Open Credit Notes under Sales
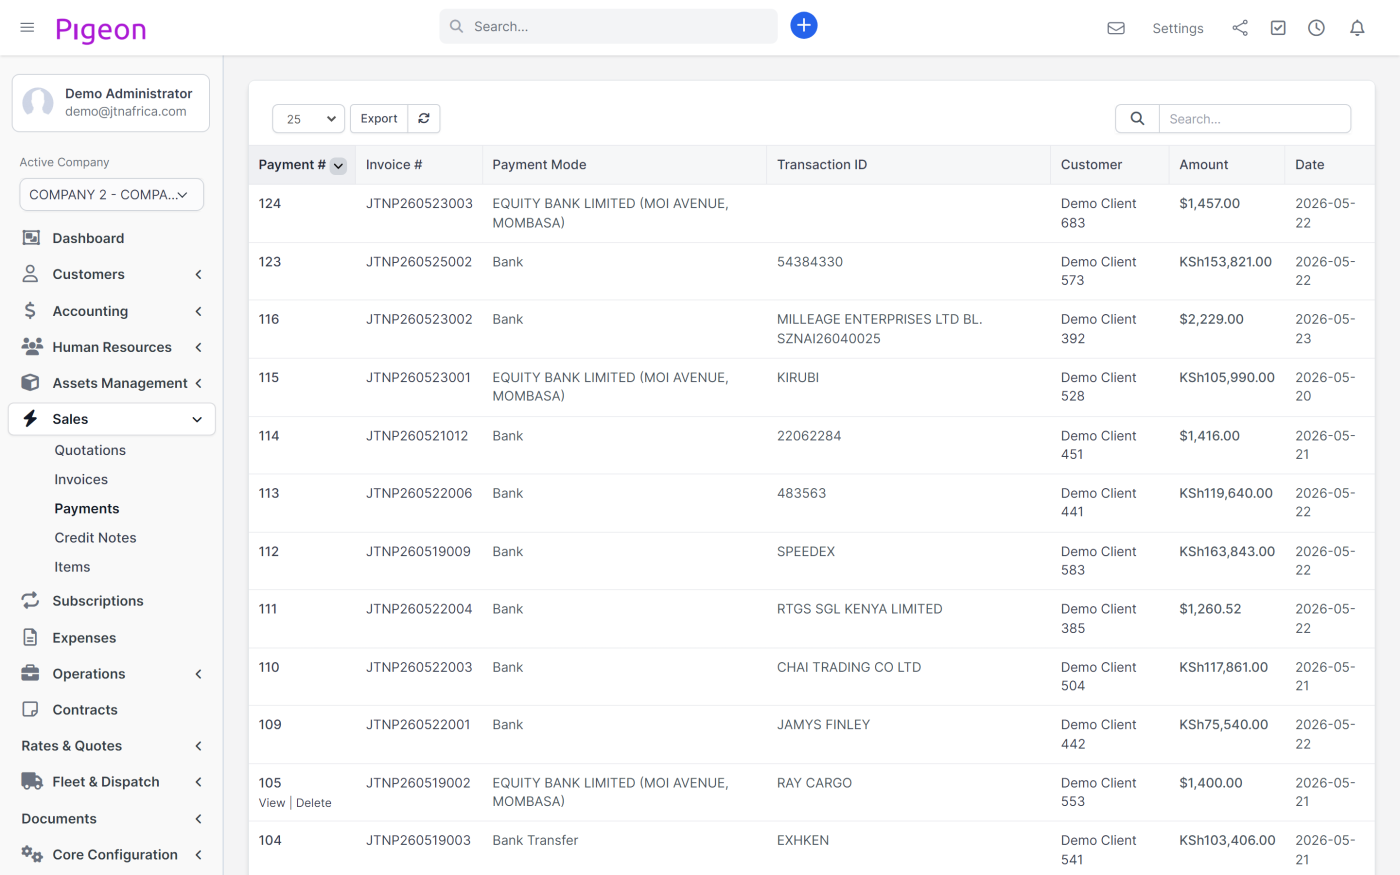1400x875 pixels. pos(95,537)
